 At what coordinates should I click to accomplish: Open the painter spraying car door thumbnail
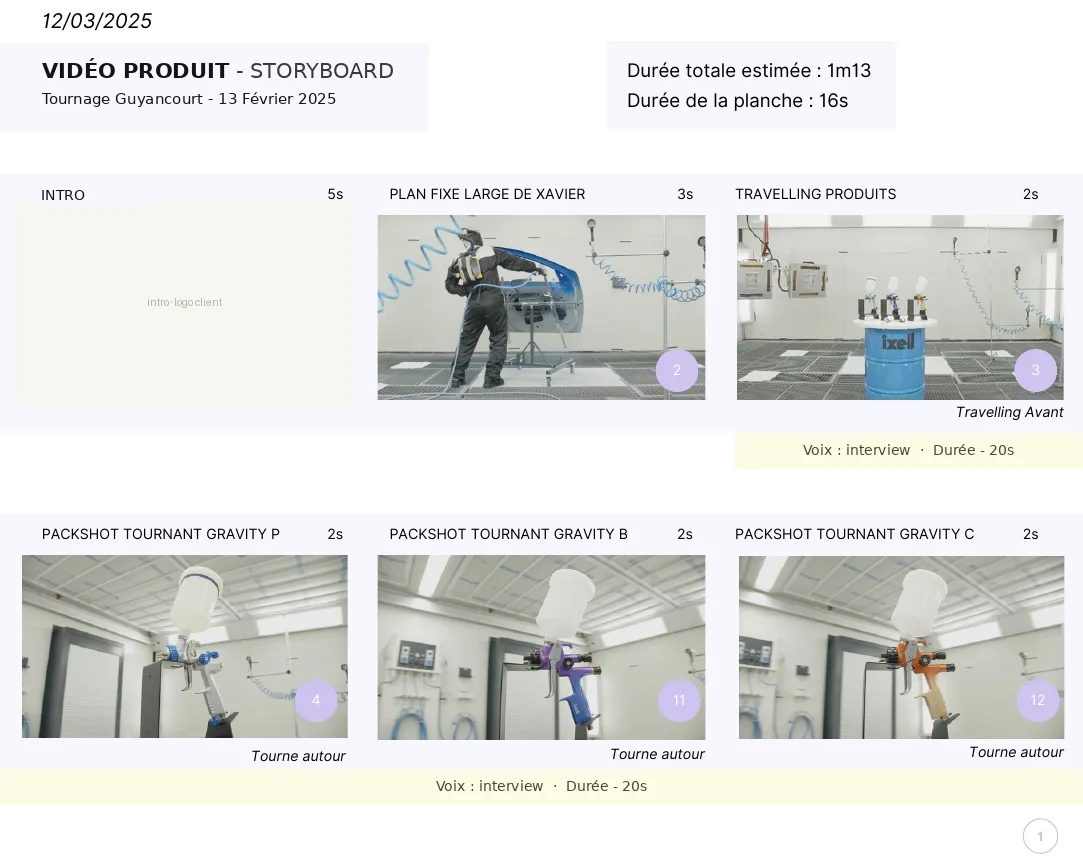pyautogui.click(x=541, y=307)
